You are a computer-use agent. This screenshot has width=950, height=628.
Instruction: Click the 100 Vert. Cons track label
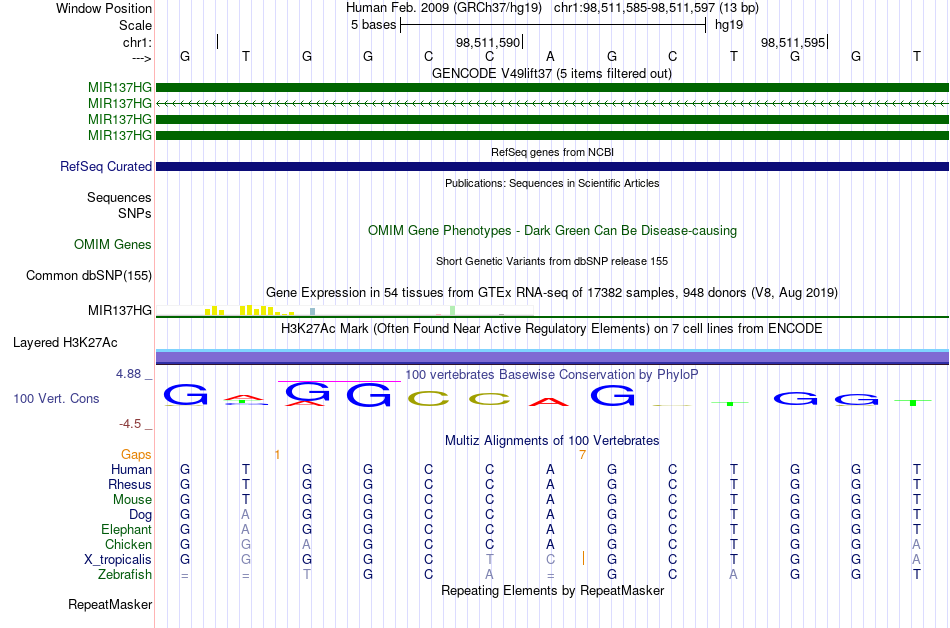point(56,398)
